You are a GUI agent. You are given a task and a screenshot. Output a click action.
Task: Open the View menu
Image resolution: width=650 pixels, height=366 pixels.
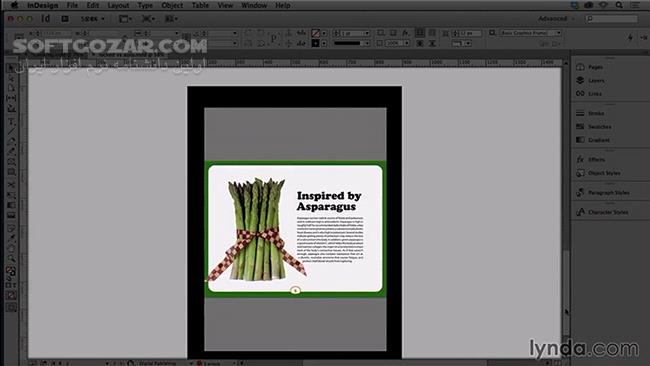(x=225, y=5)
